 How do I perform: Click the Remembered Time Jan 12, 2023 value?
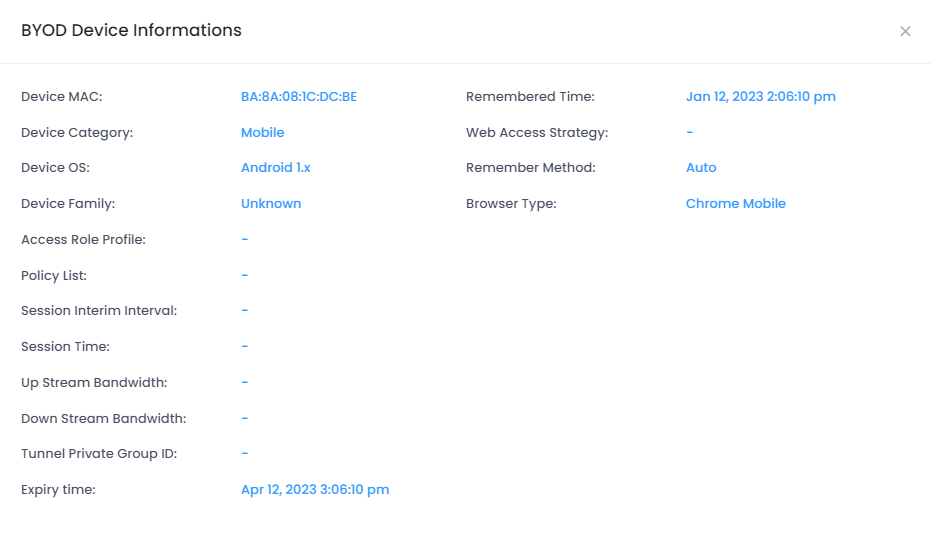tap(760, 97)
